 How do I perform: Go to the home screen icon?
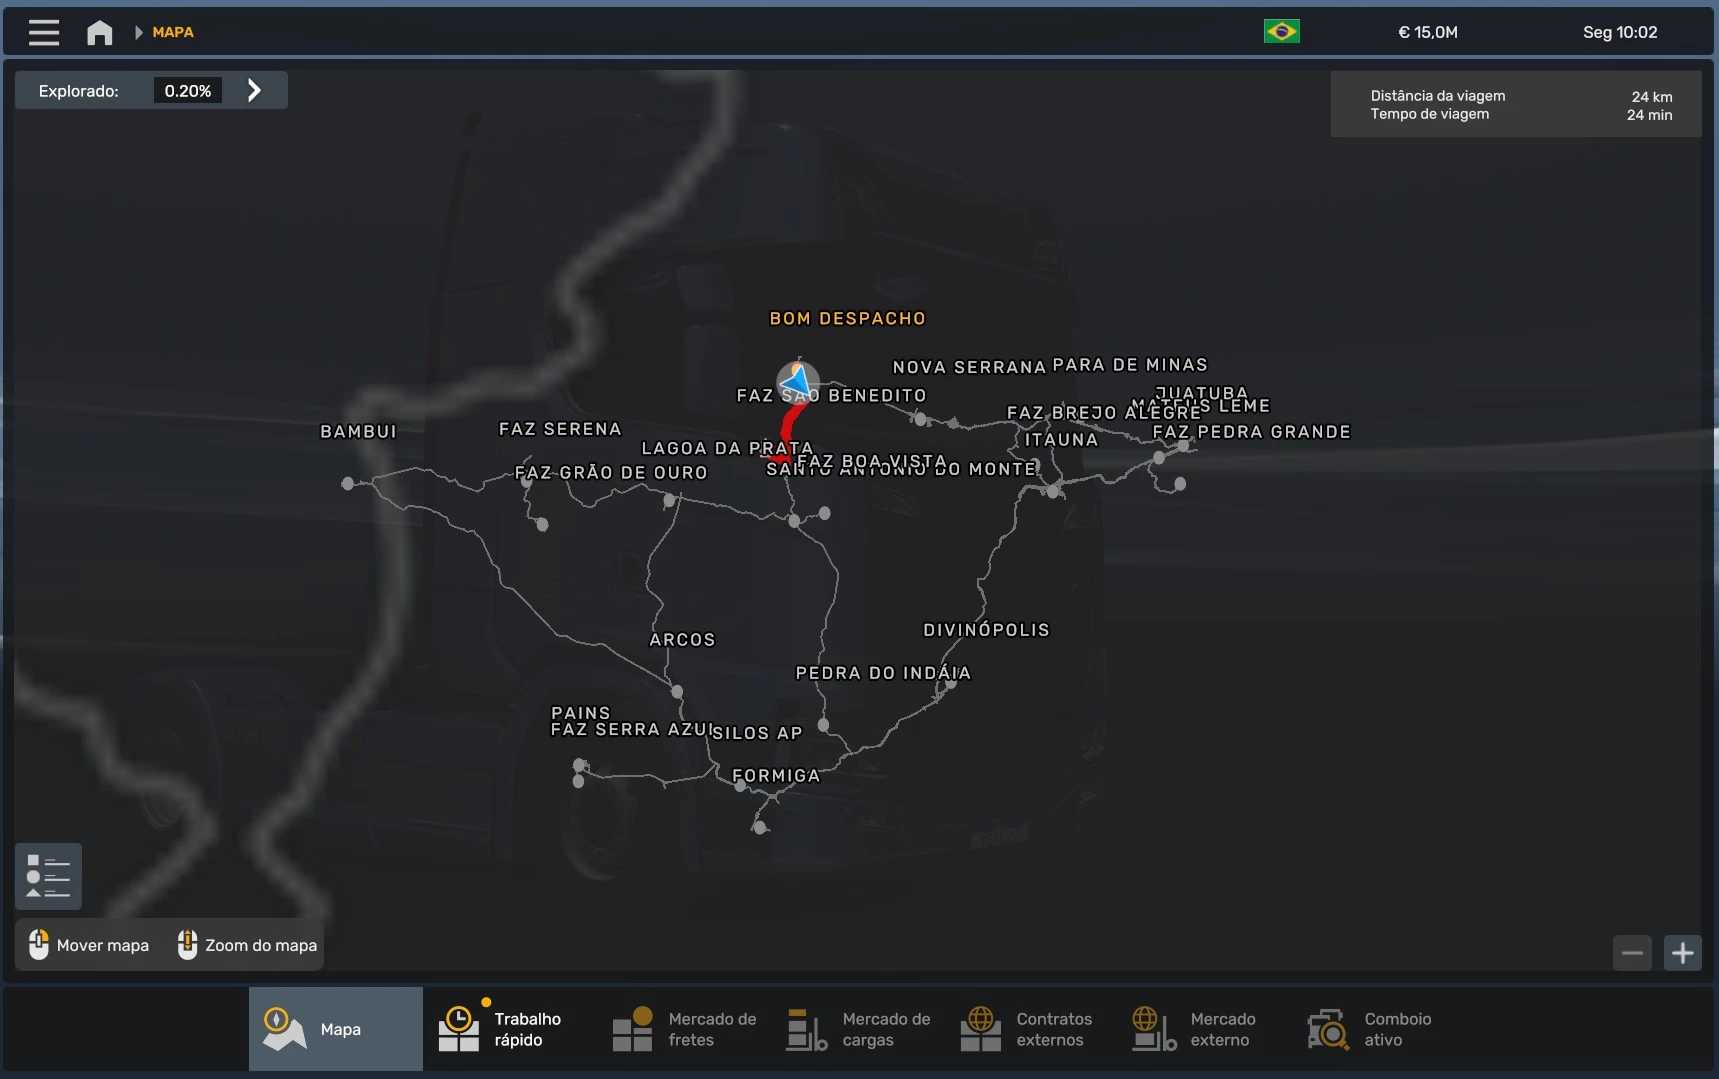pyautogui.click(x=99, y=33)
